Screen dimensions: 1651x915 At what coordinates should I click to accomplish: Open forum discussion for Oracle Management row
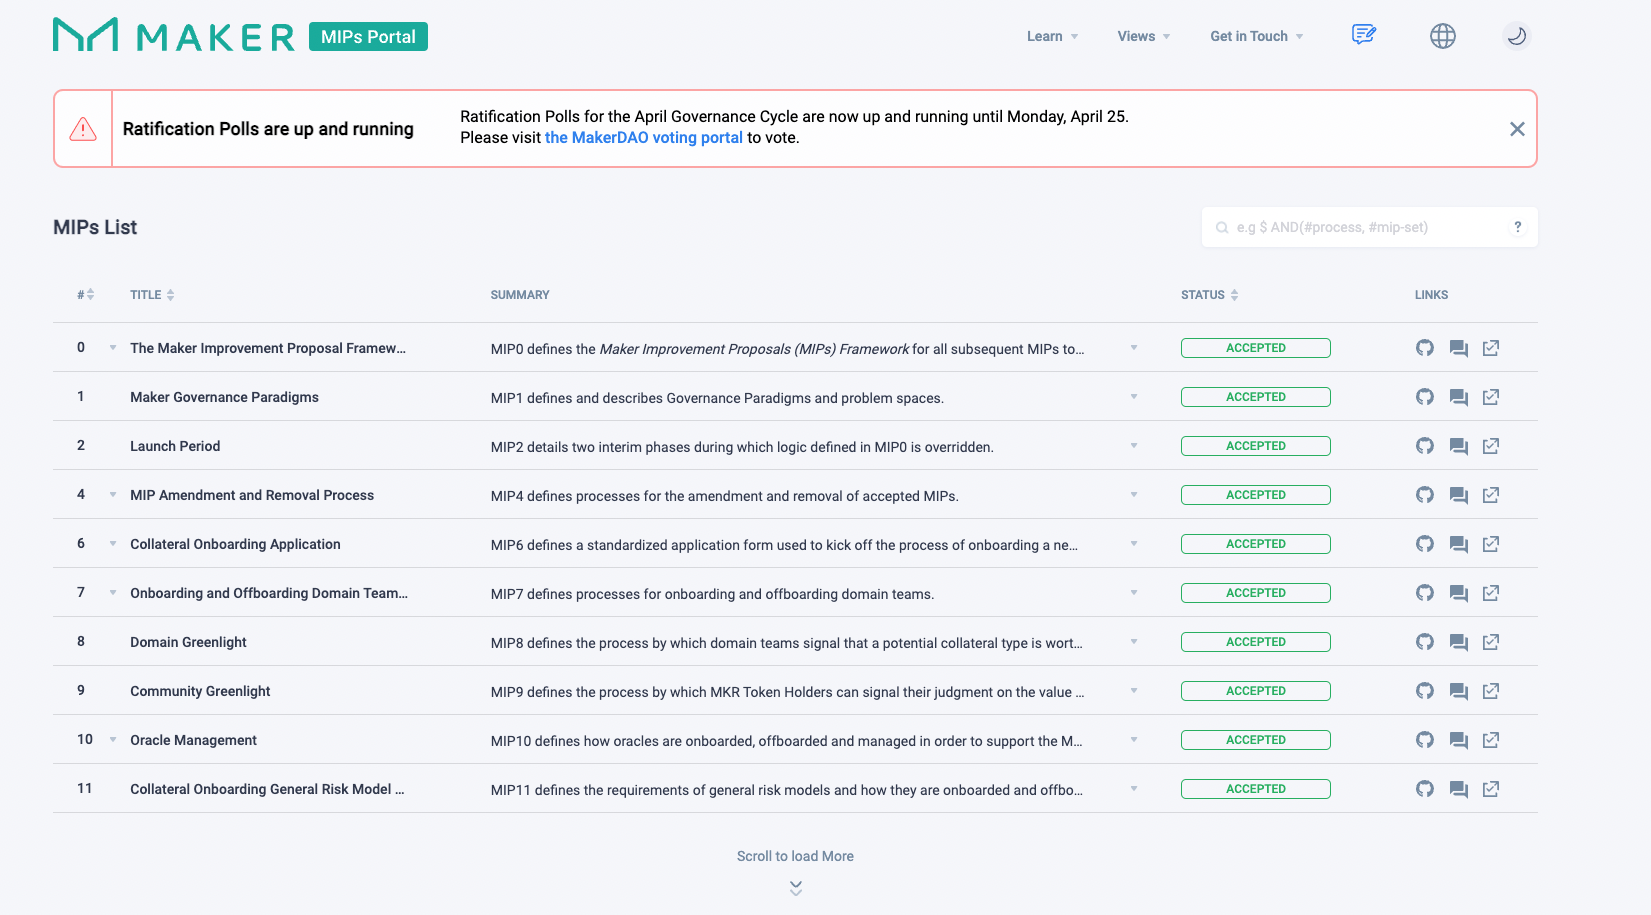1459,741
